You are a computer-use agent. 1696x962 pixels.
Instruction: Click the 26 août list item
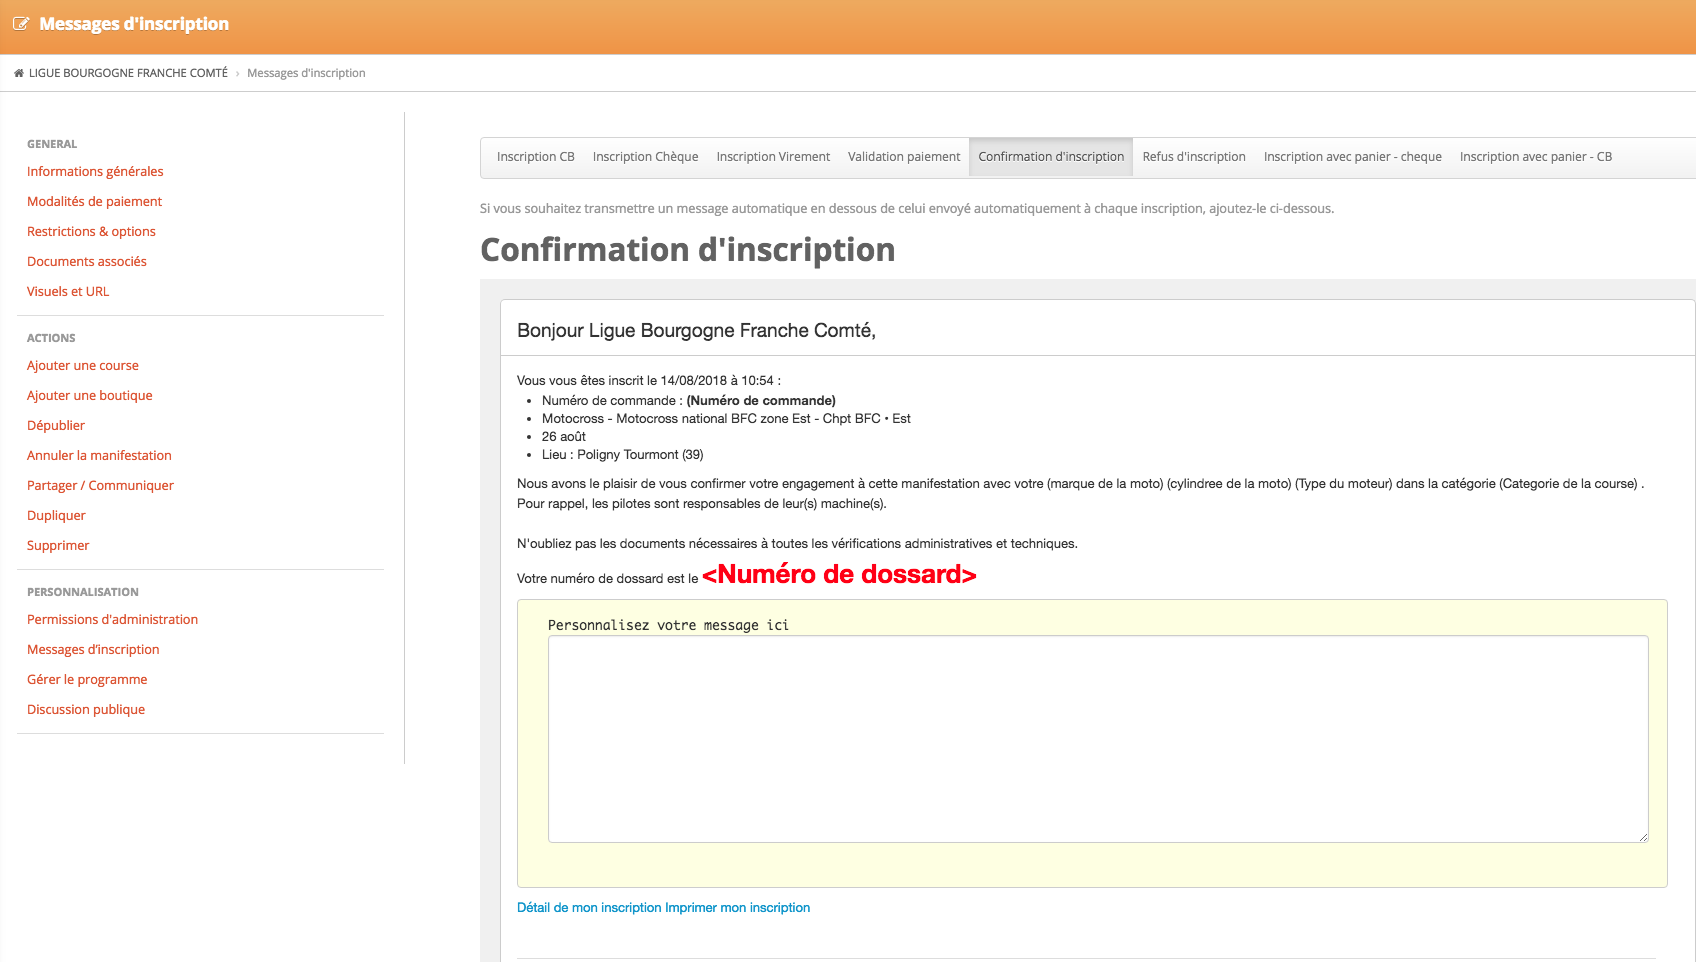(x=564, y=437)
